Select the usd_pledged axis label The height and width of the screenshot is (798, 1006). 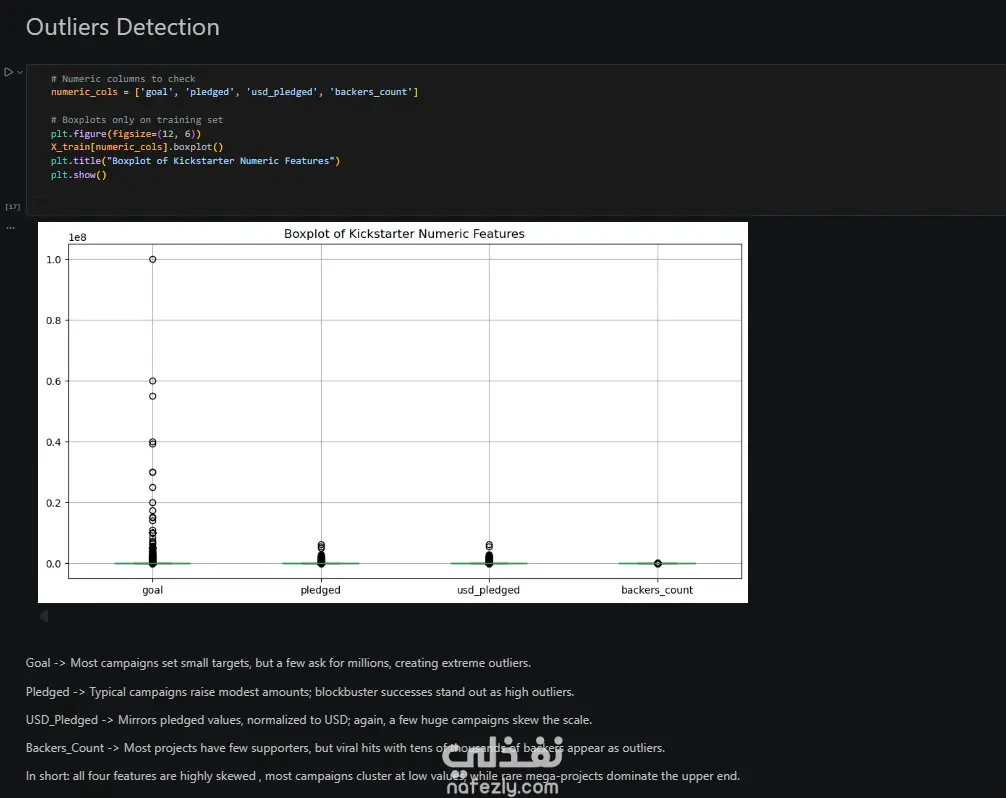pyautogui.click(x=488, y=590)
